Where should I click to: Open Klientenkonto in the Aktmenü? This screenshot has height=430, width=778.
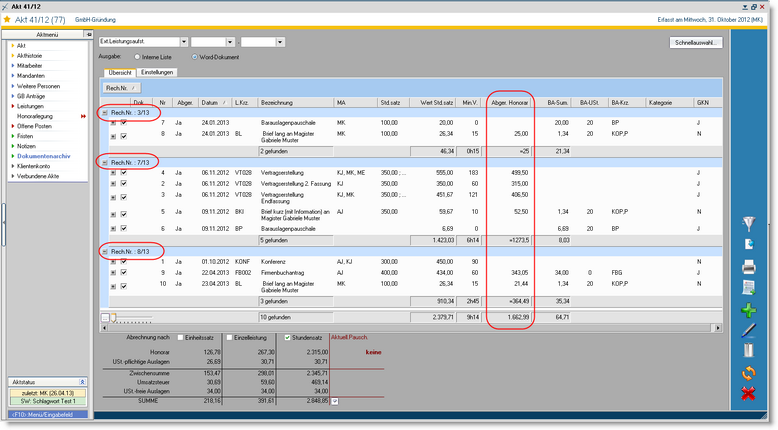coord(33,166)
